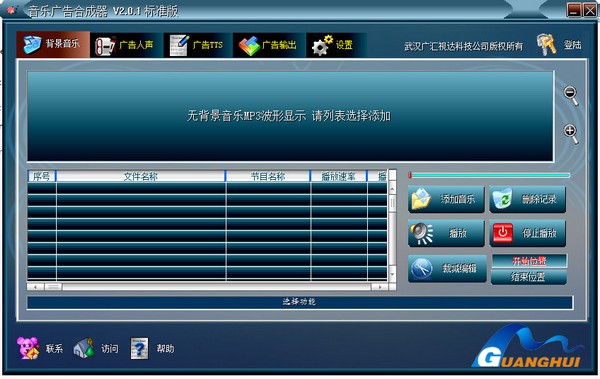This screenshot has height=379, width=600.
Task: Click the playback progress slider
Action: tap(489, 175)
